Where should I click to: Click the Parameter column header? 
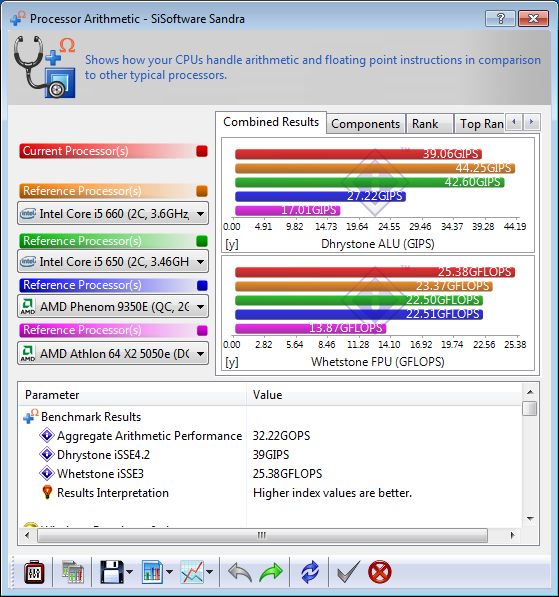coord(133,395)
